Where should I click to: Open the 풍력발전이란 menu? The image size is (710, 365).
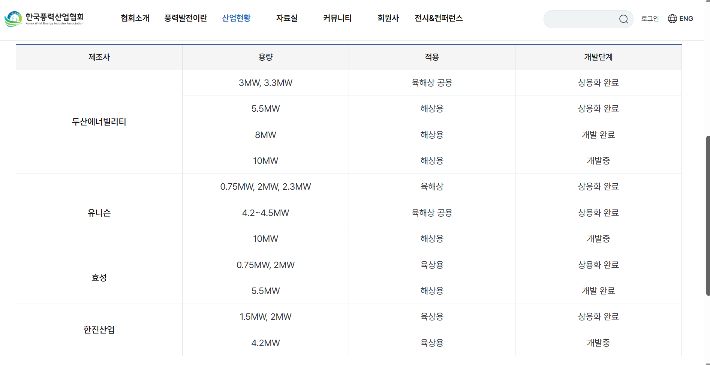[x=186, y=19]
